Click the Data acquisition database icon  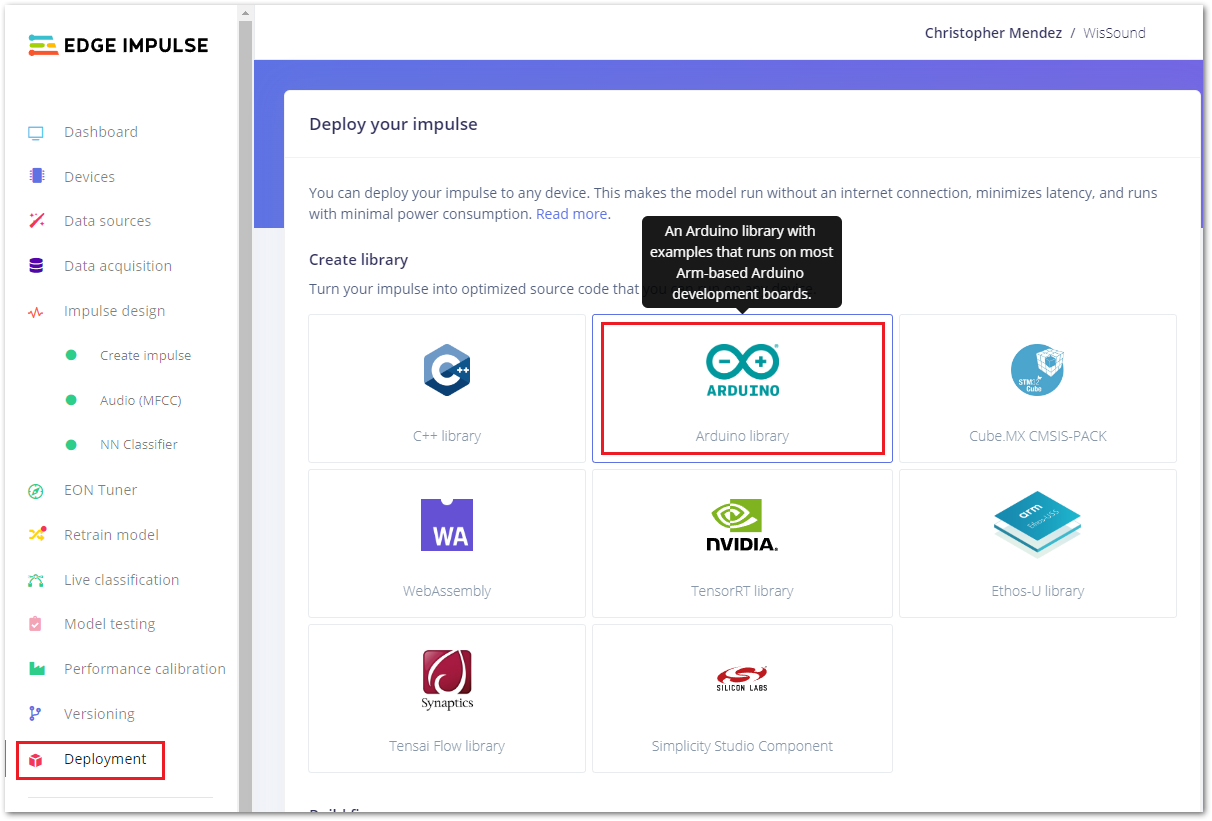tap(37, 266)
